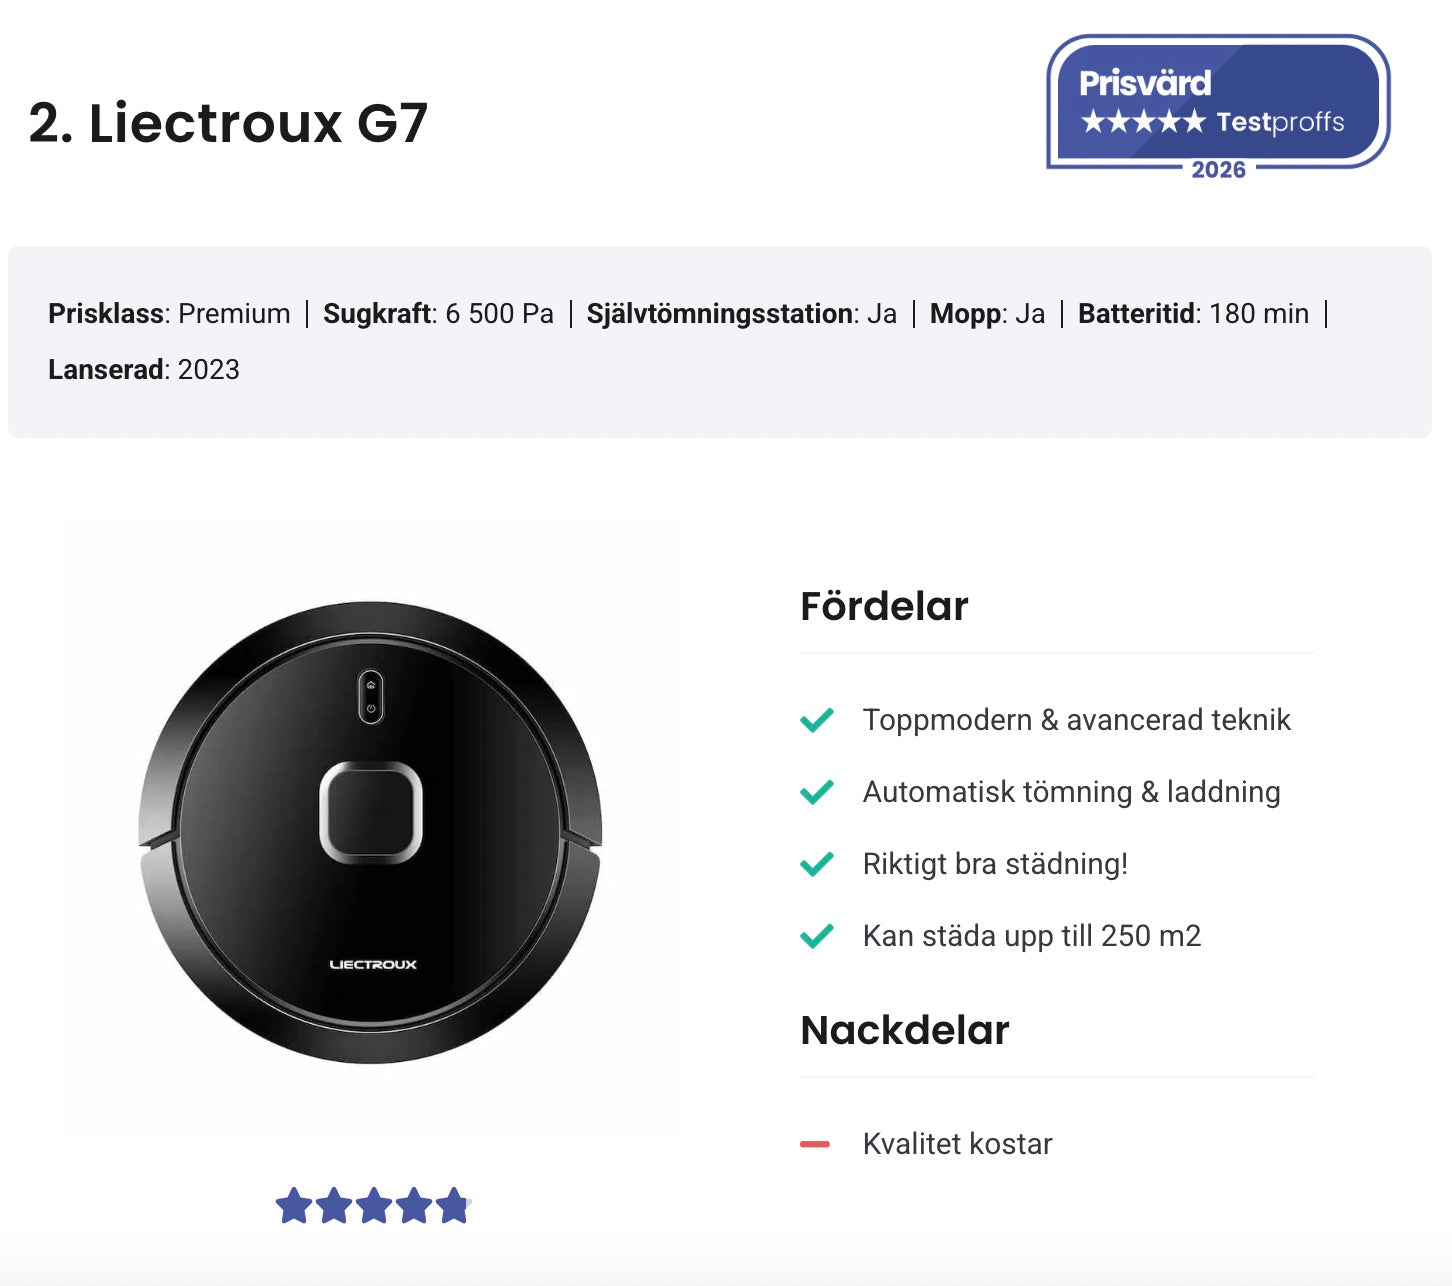The width and height of the screenshot is (1452, 1286).
Task: Click the Lanserad 2023 spec
Action: 144,370
